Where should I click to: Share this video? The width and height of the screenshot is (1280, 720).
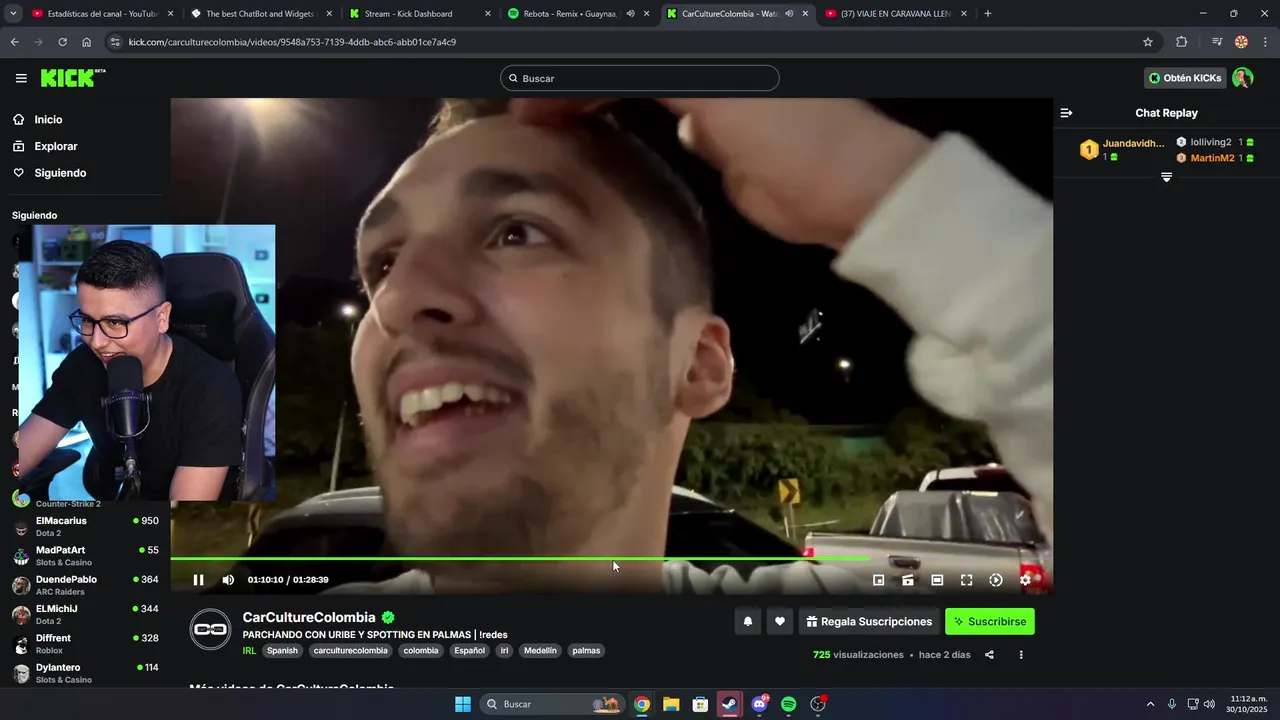click(989, 655)
